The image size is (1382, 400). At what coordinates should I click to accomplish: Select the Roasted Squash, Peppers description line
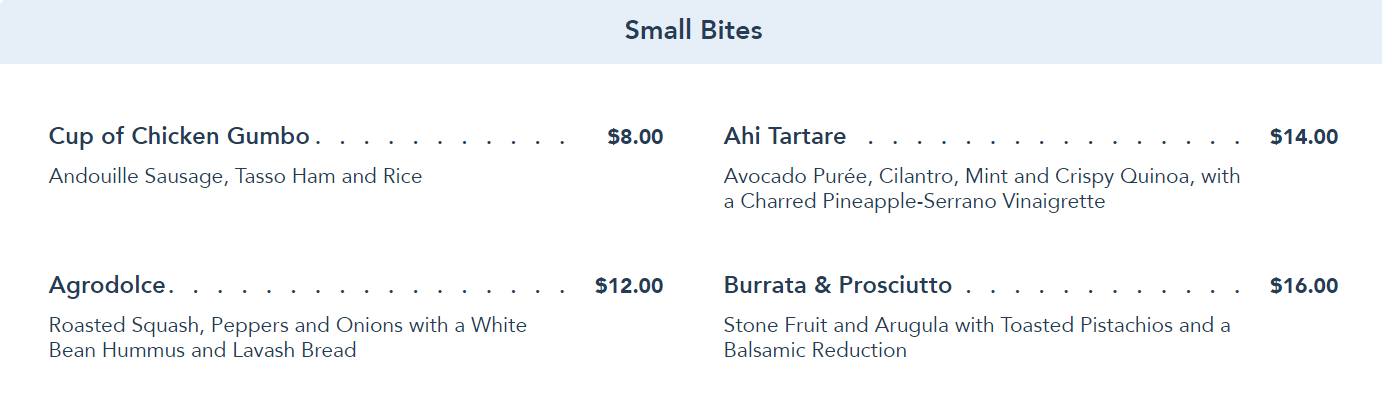coord(287,326)
